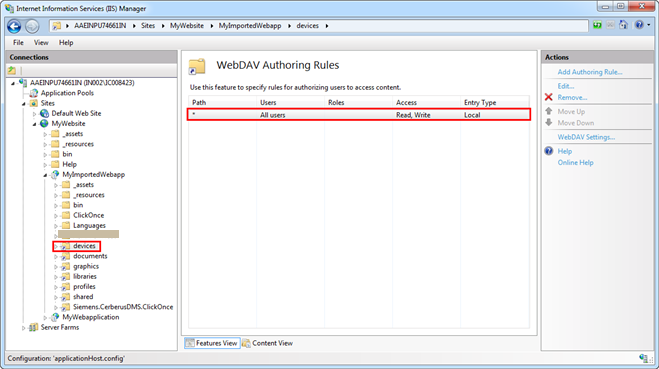Image resolution: width=659 pixels, height=369 pixels.
Task: Switch to the Content View tab
Action: [x=268, y=343]
